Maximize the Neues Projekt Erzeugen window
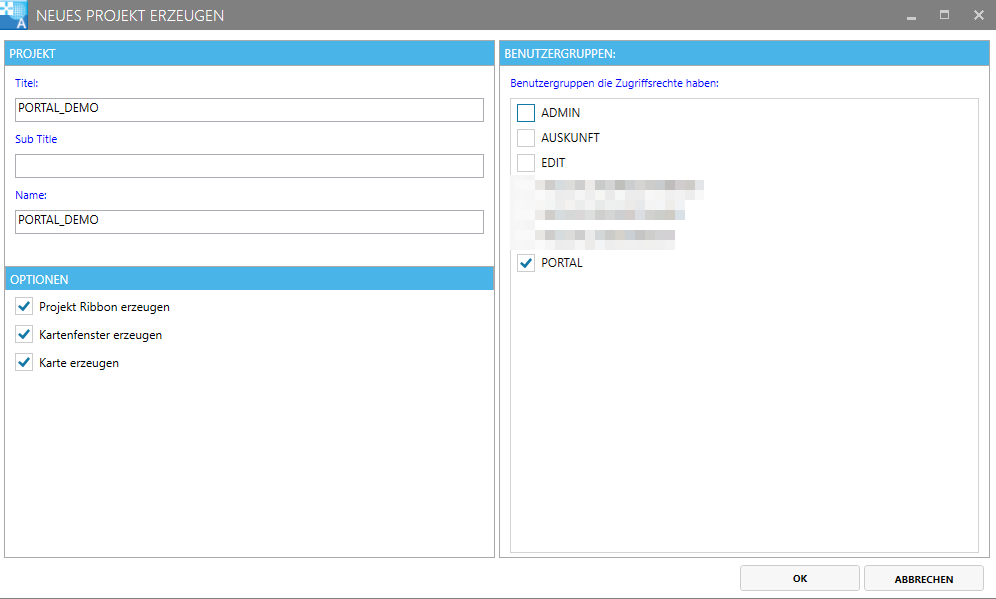 [945, 15]
